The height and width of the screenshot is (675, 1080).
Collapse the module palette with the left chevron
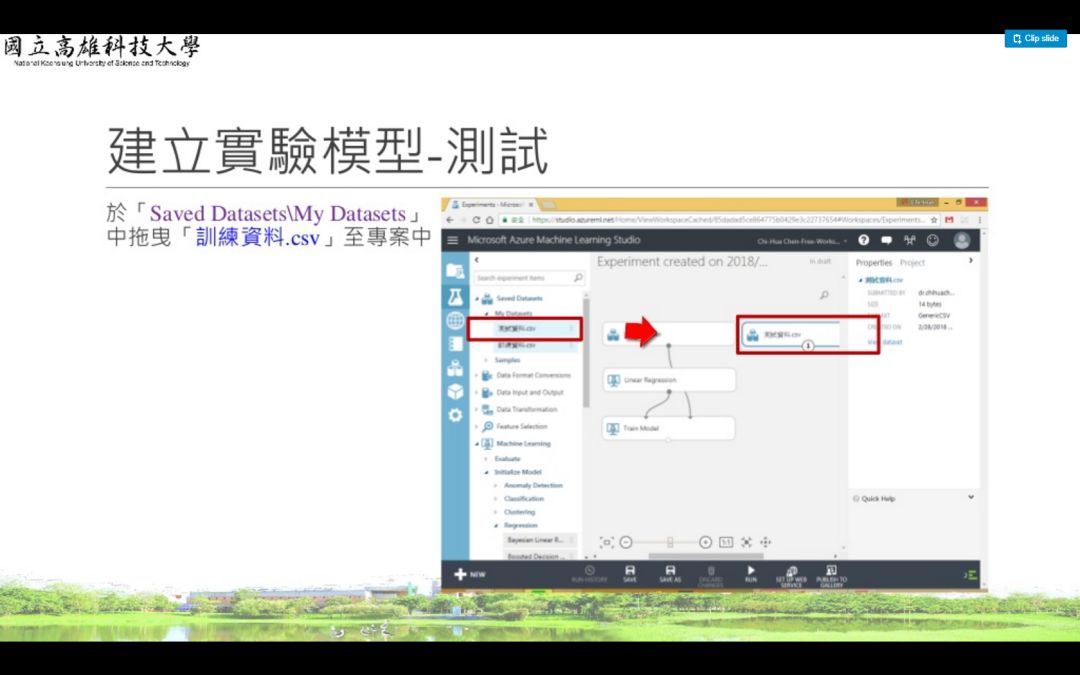coord(477,260)
